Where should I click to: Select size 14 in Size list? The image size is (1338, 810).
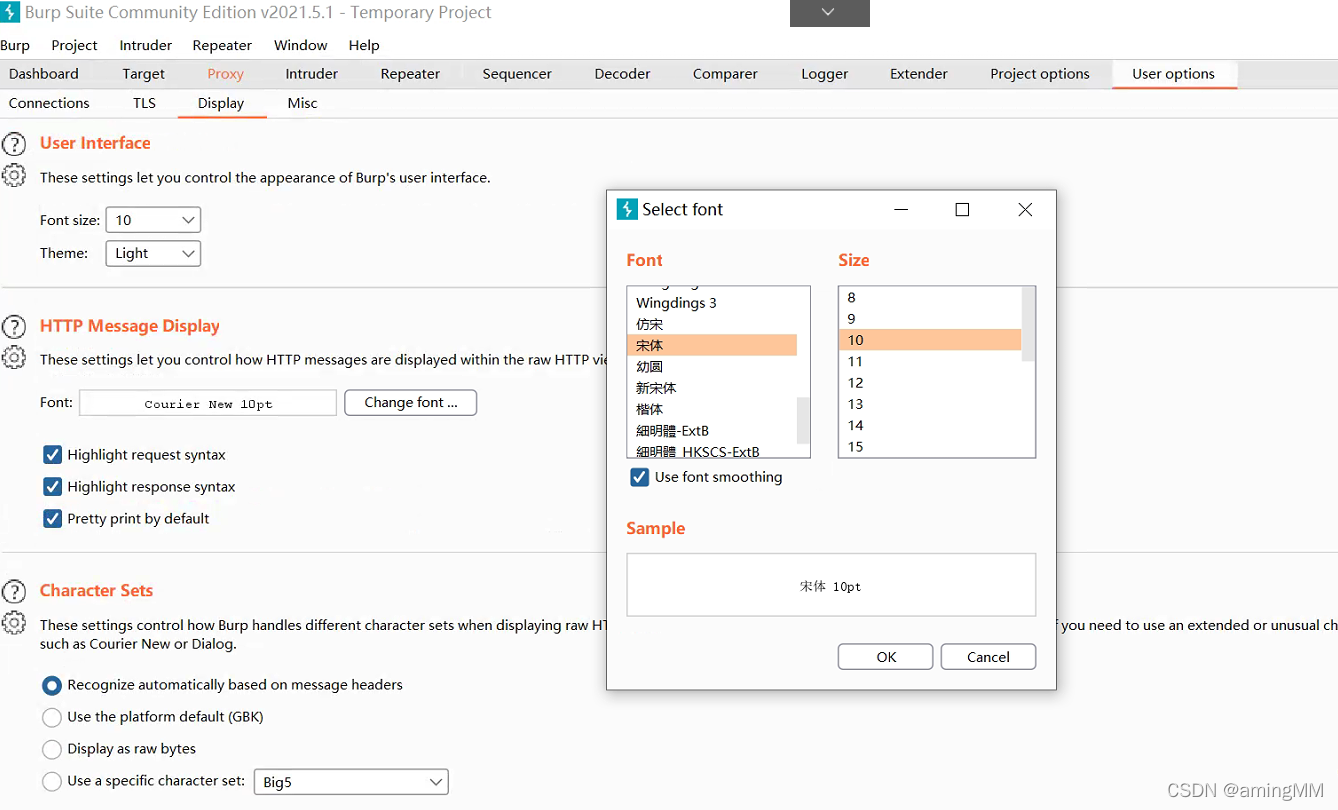pyautogui.click(x=930, y=425)
